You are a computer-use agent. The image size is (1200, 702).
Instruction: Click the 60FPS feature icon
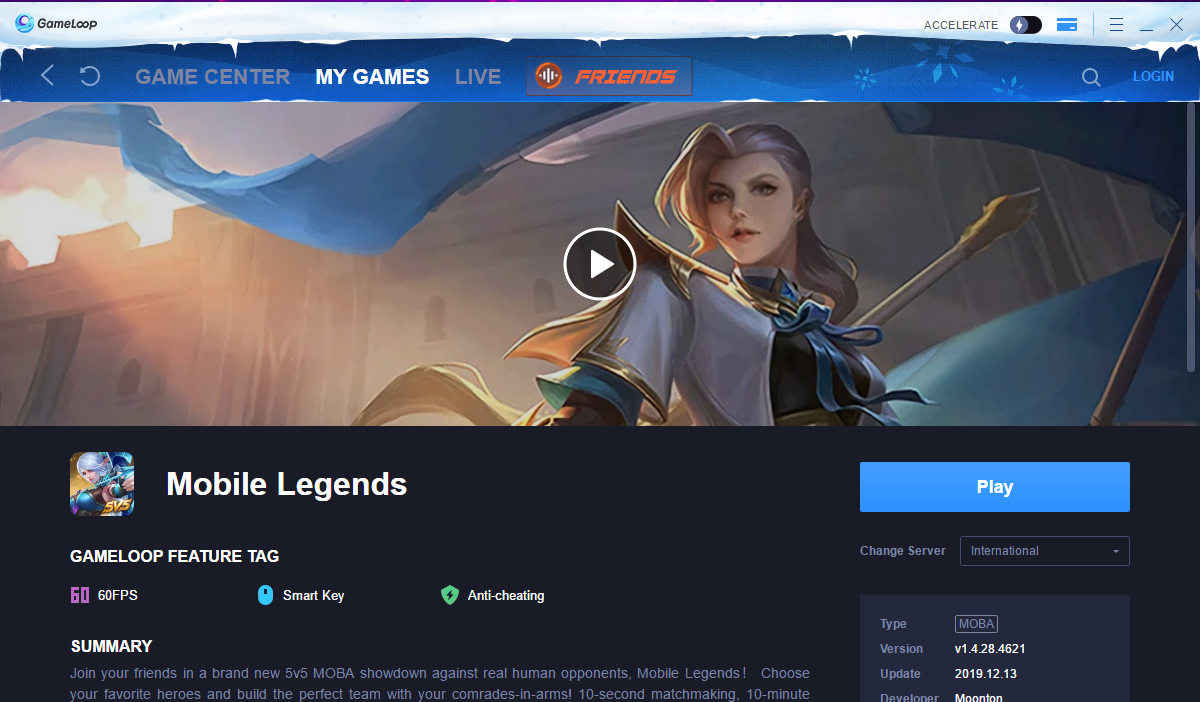tap(80, 595)
